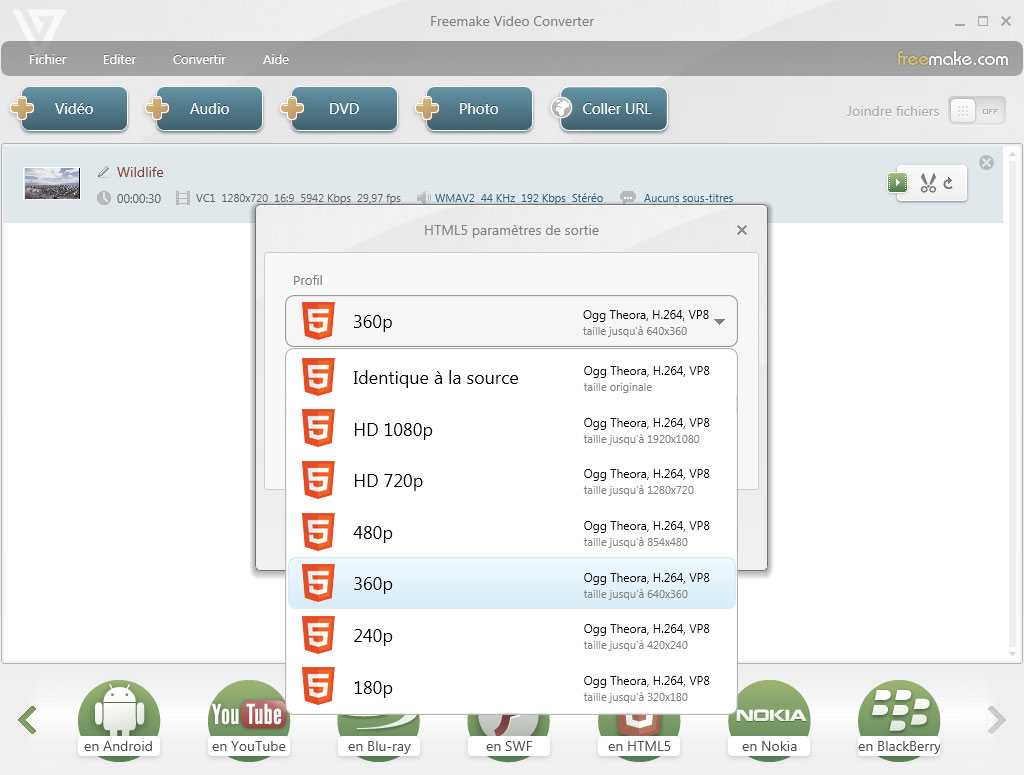Remove Wildlife file with the X icon

(986, 163)
